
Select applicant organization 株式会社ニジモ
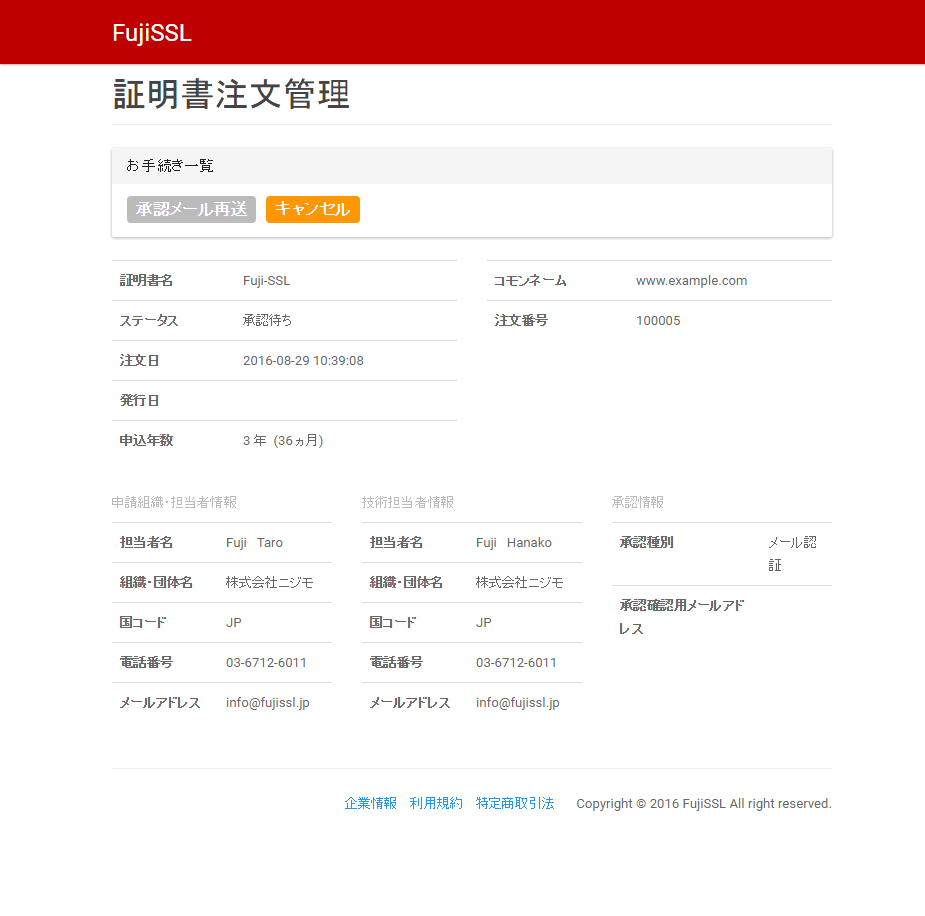click(269, 583)
